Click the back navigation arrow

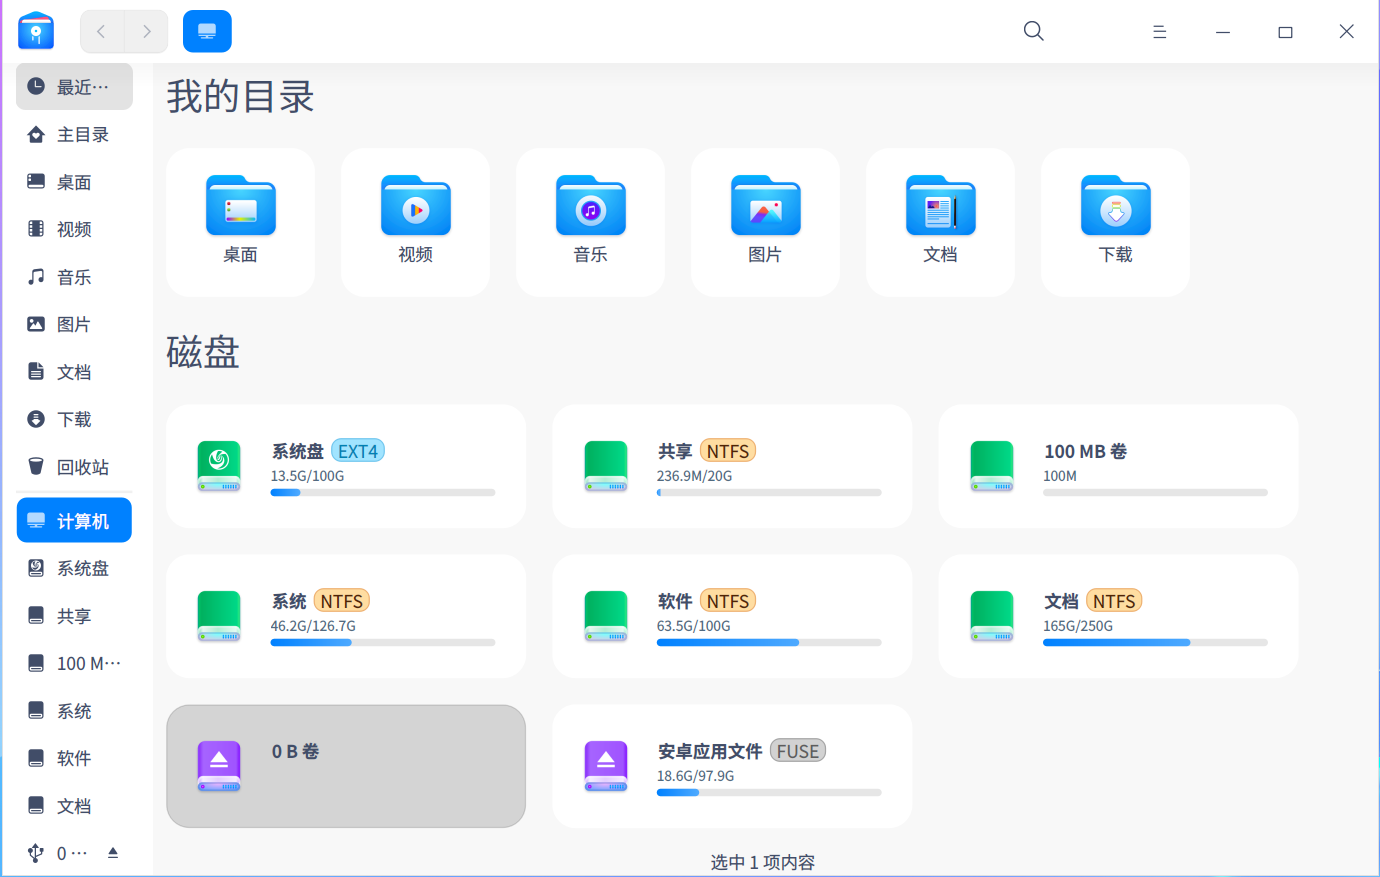(x=100, y=31)
